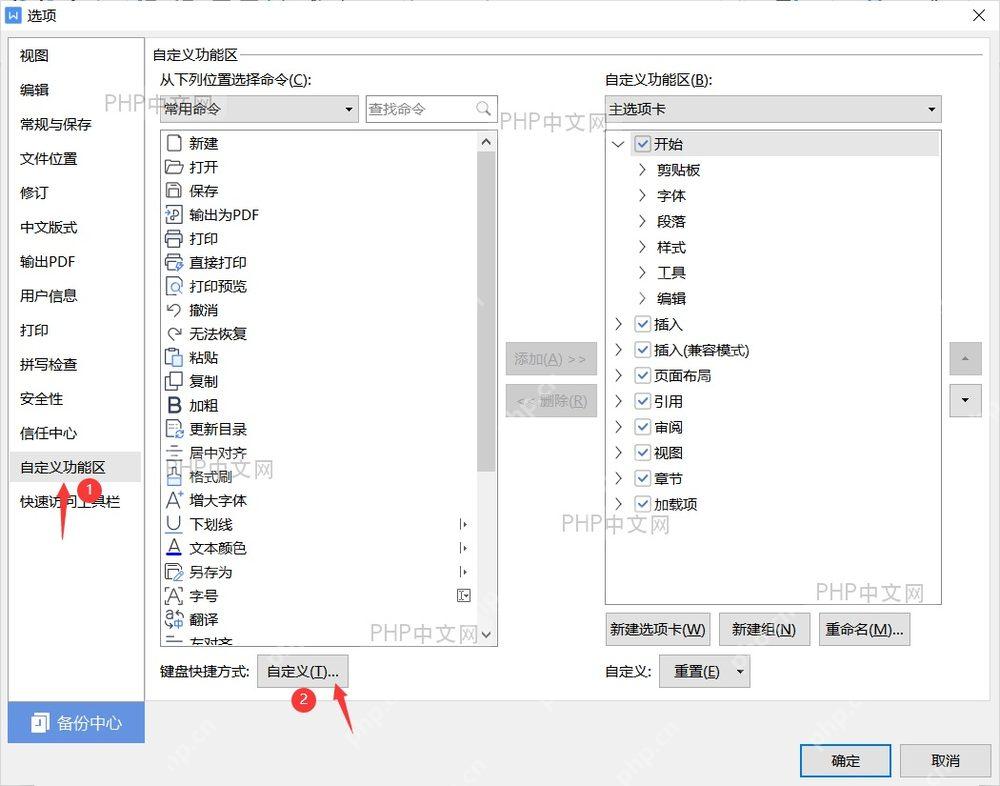The image size is (1000, 786).
Task: Expand the 段落 group
Action: point(643,221)
